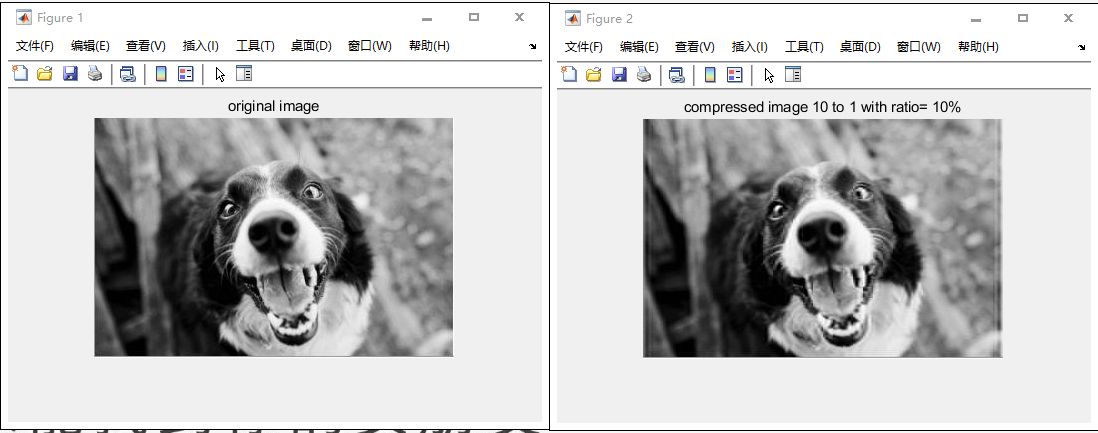1098x433 pixels.
Task: Insert Colorbar icon in Figure 2 toolbar
Action: [x=710, y=75]
